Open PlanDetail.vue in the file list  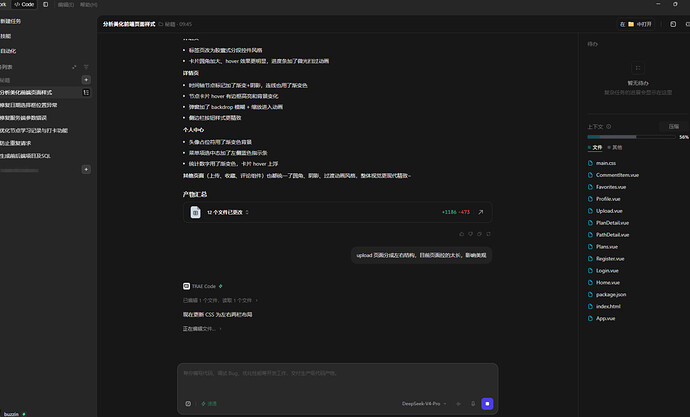coord(612,223)
